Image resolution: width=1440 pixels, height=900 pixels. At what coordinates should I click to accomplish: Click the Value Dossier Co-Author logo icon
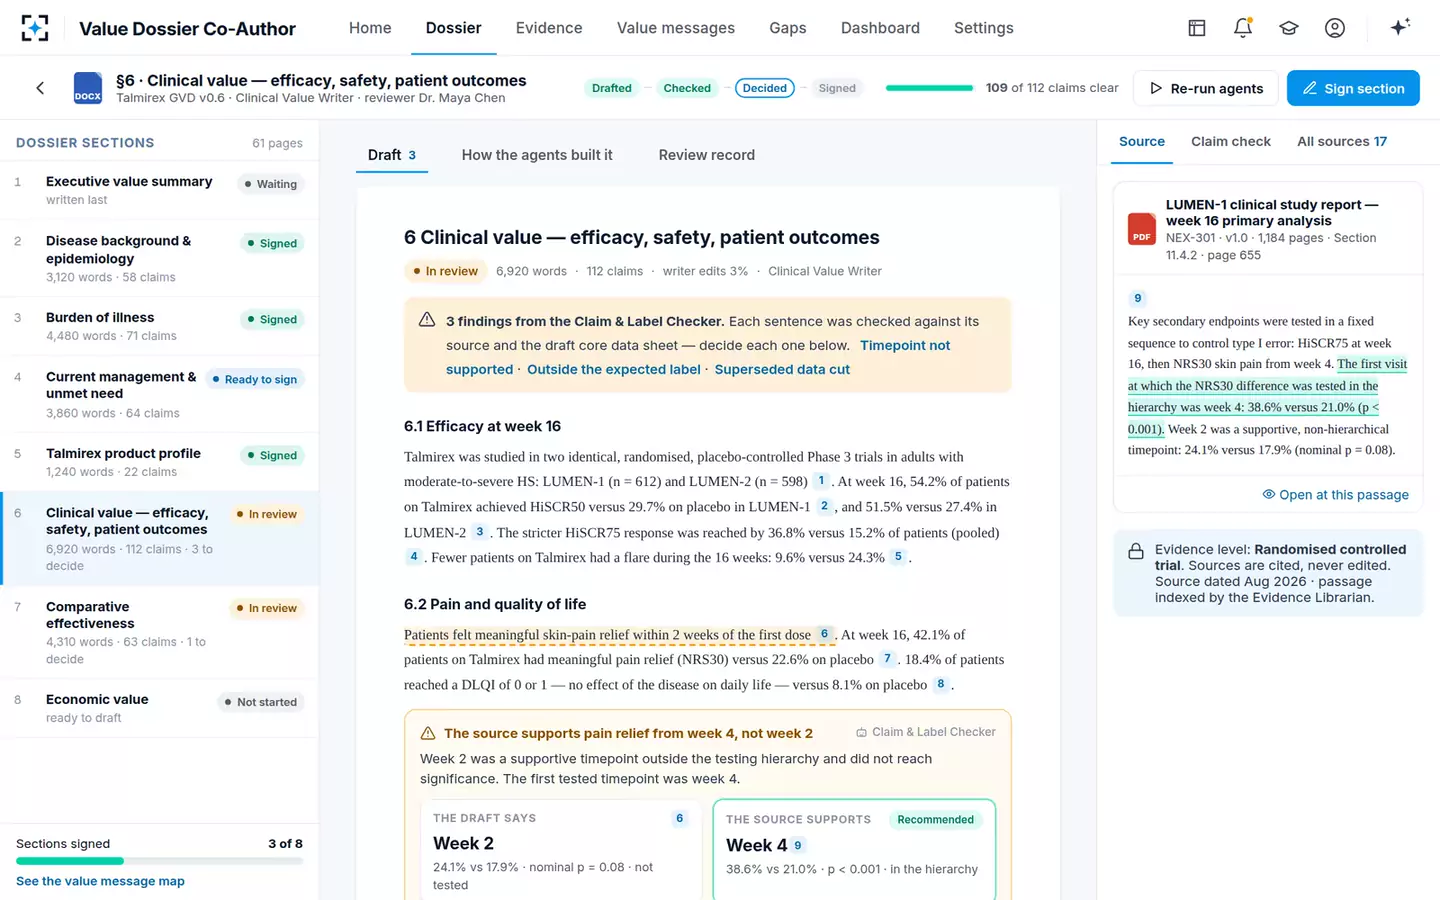[x=35, y=28]
